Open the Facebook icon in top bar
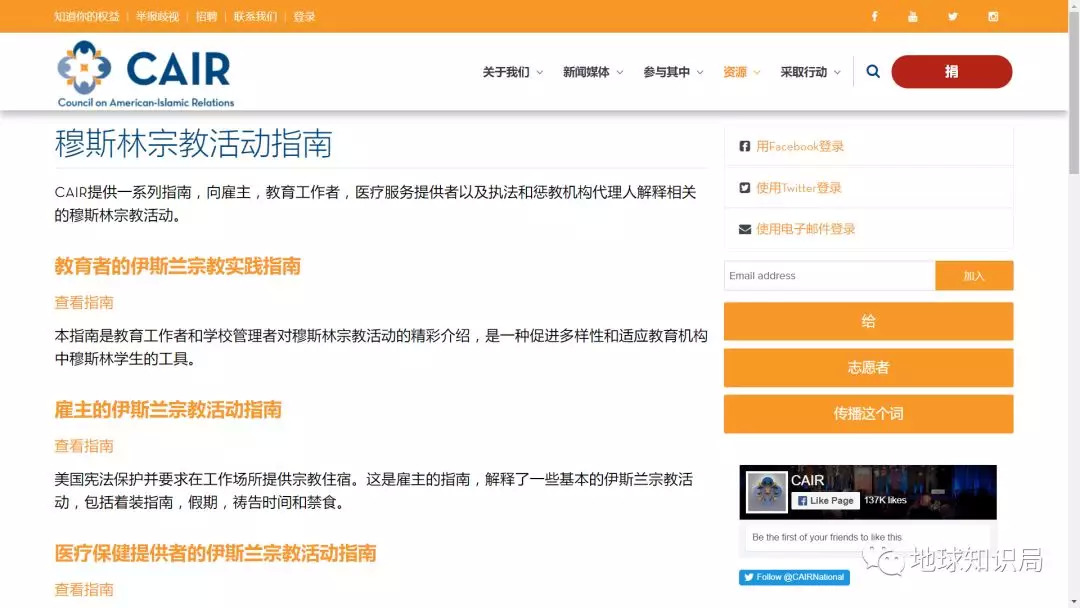Viewport: 1080px width, 608px height. point(874,17)
